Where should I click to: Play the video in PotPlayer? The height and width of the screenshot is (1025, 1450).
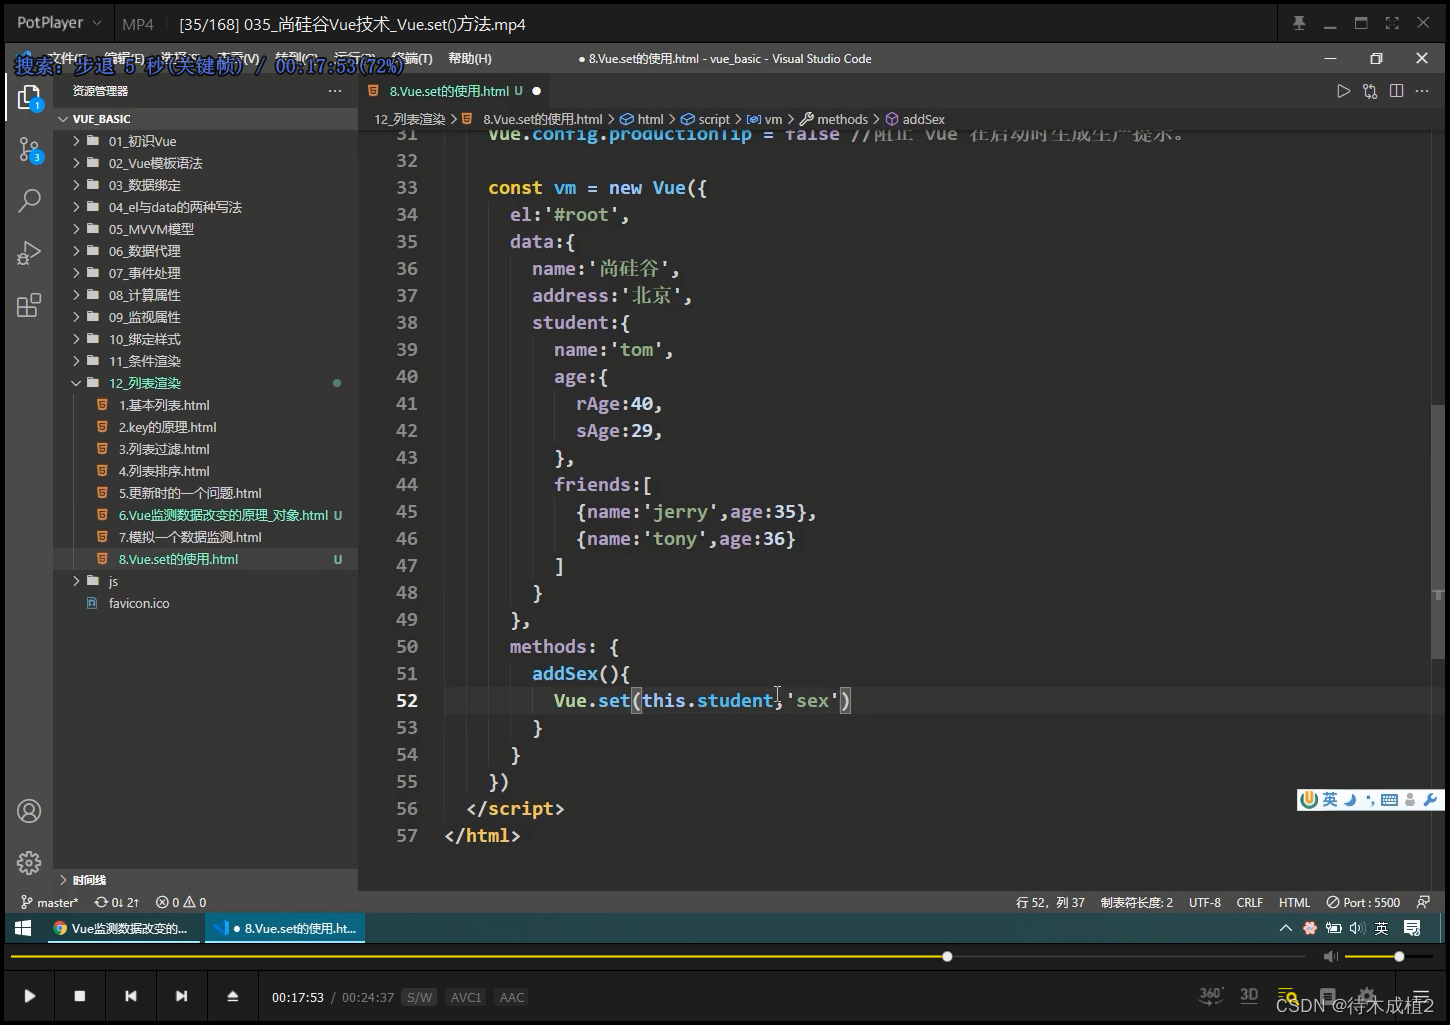(29, 996)
